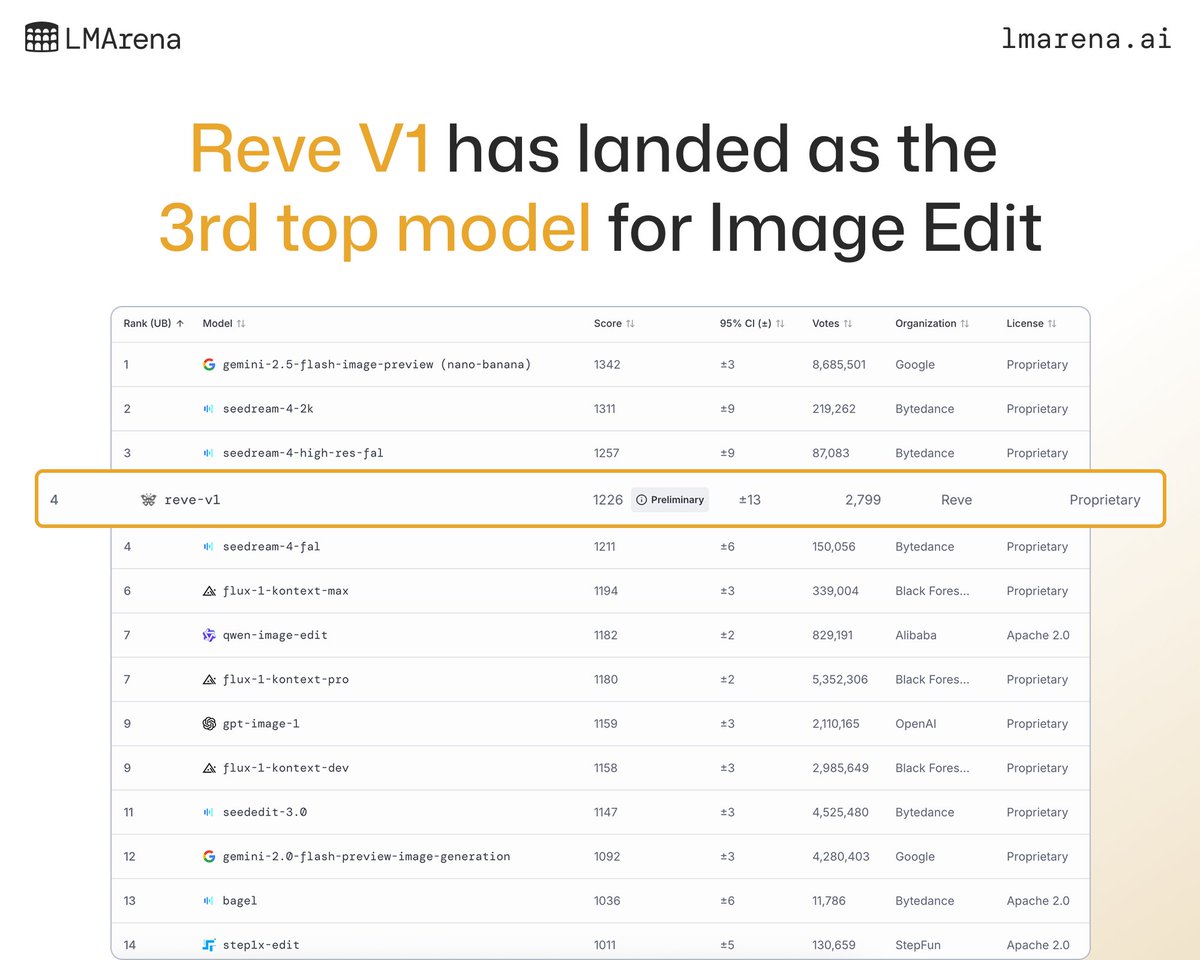
Task: Select the flux-1-kontext-max model name
Action: point(285,591)
